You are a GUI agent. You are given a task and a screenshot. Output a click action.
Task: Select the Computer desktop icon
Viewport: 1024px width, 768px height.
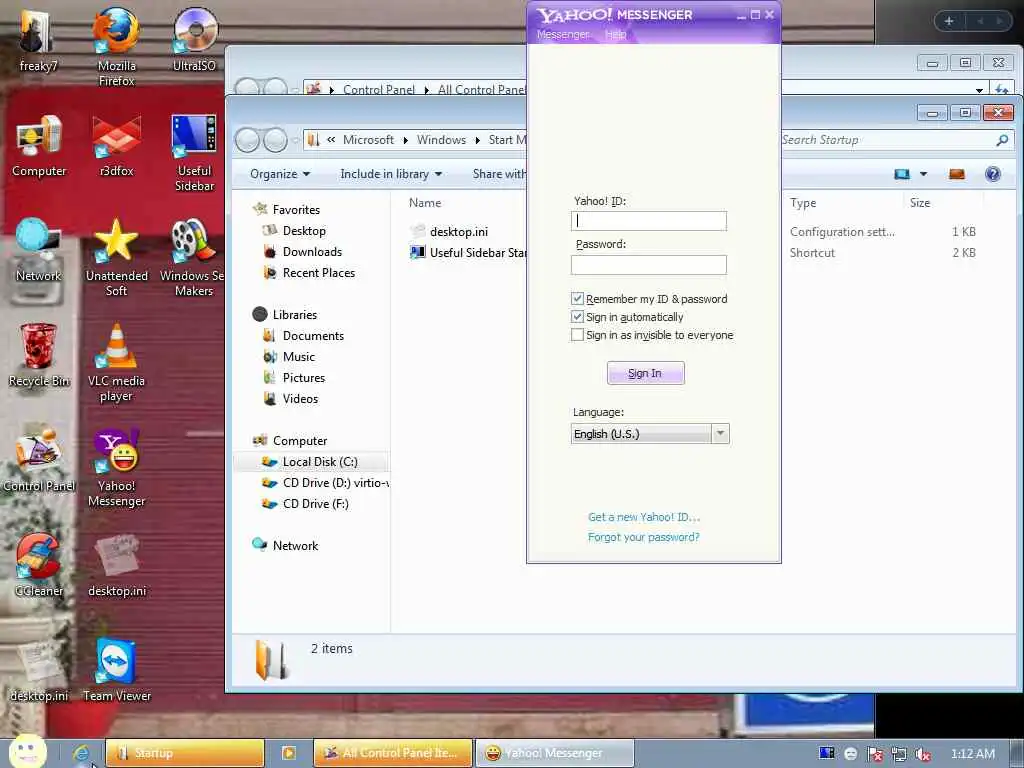[39, 145]
